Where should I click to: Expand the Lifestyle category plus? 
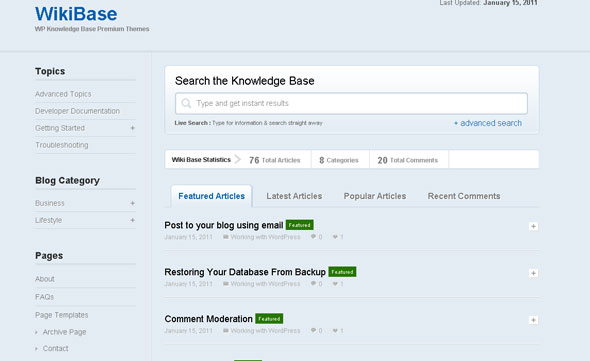coord(132,220)
